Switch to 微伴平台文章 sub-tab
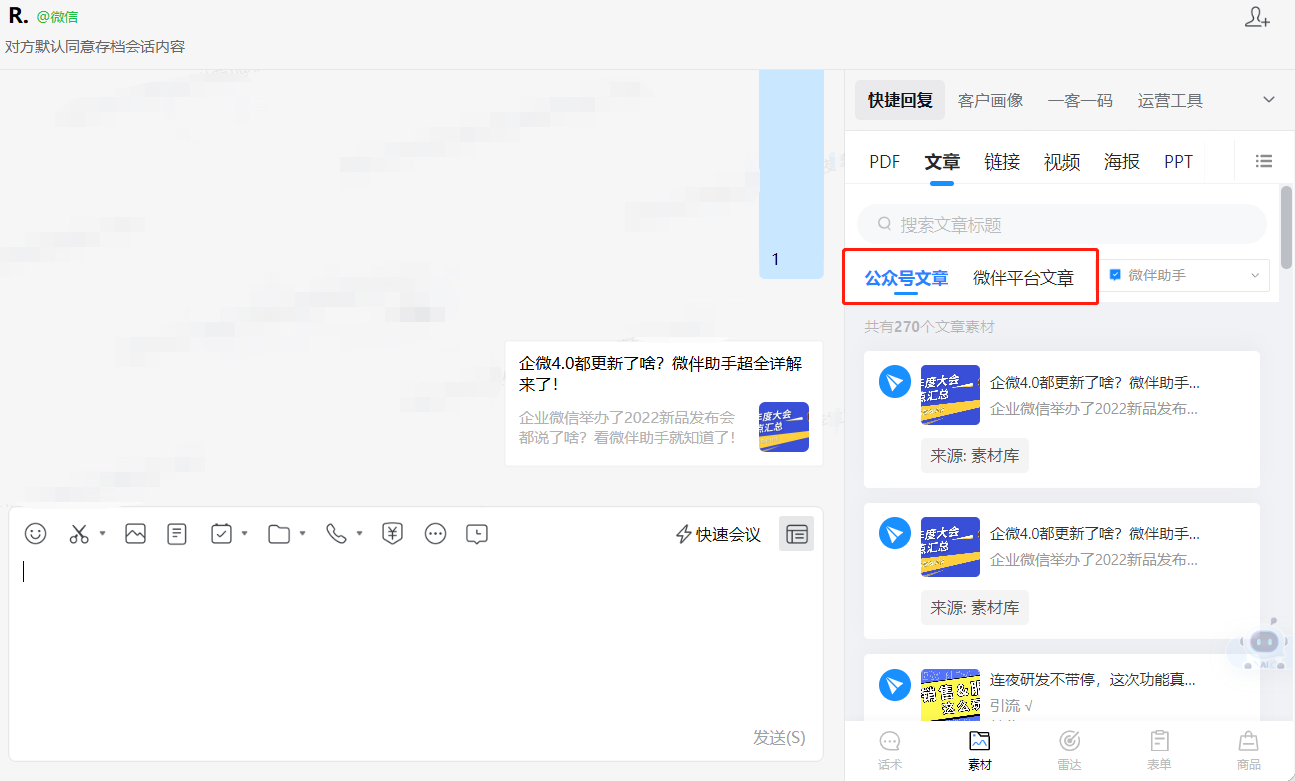1295x781 pixels. click(1023, 278)
